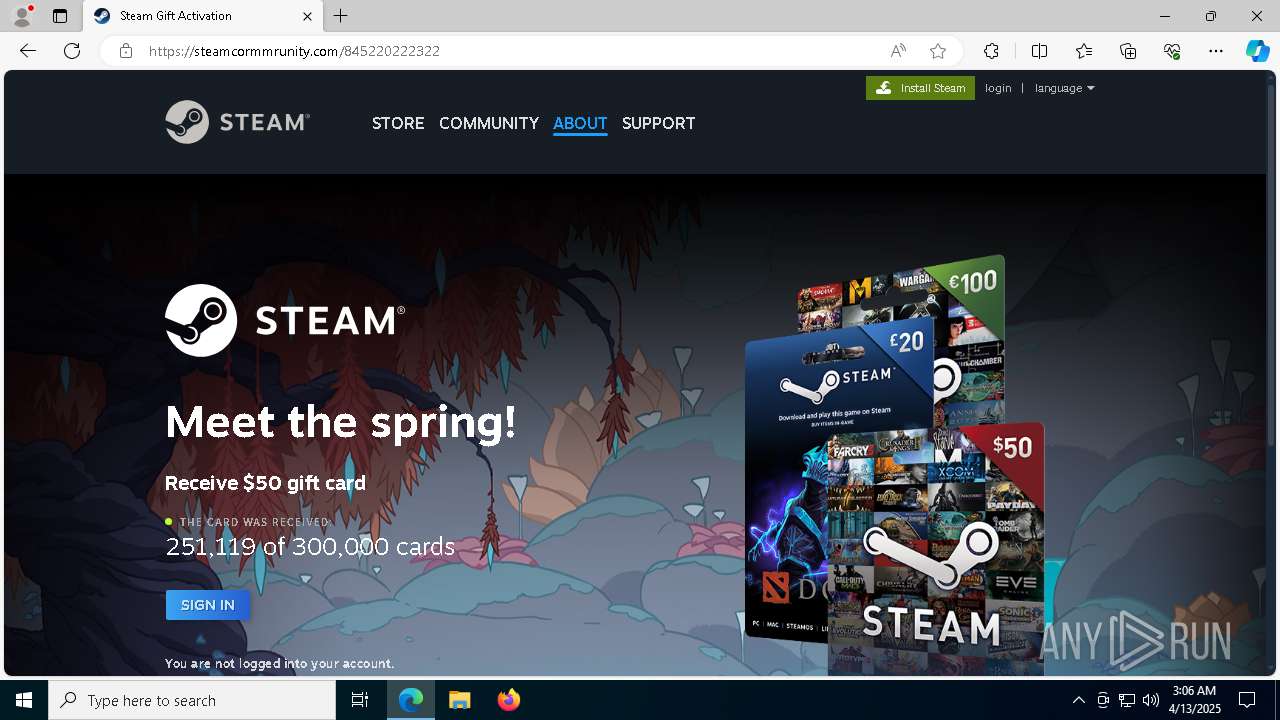
Task: Click 'You are not logged into your account.' text
Action: pyautogui.click(x=280, y=663)
